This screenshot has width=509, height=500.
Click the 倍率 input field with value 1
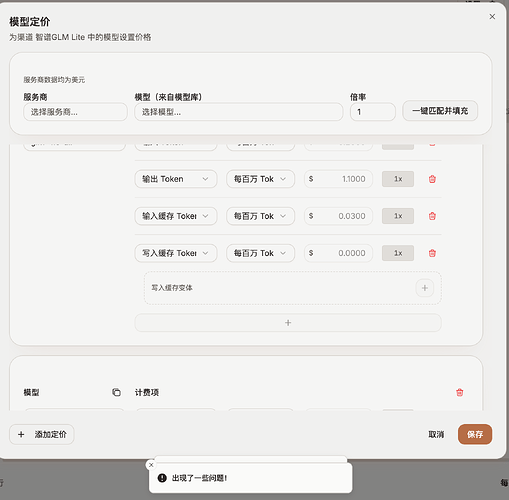tap(373, 112)
